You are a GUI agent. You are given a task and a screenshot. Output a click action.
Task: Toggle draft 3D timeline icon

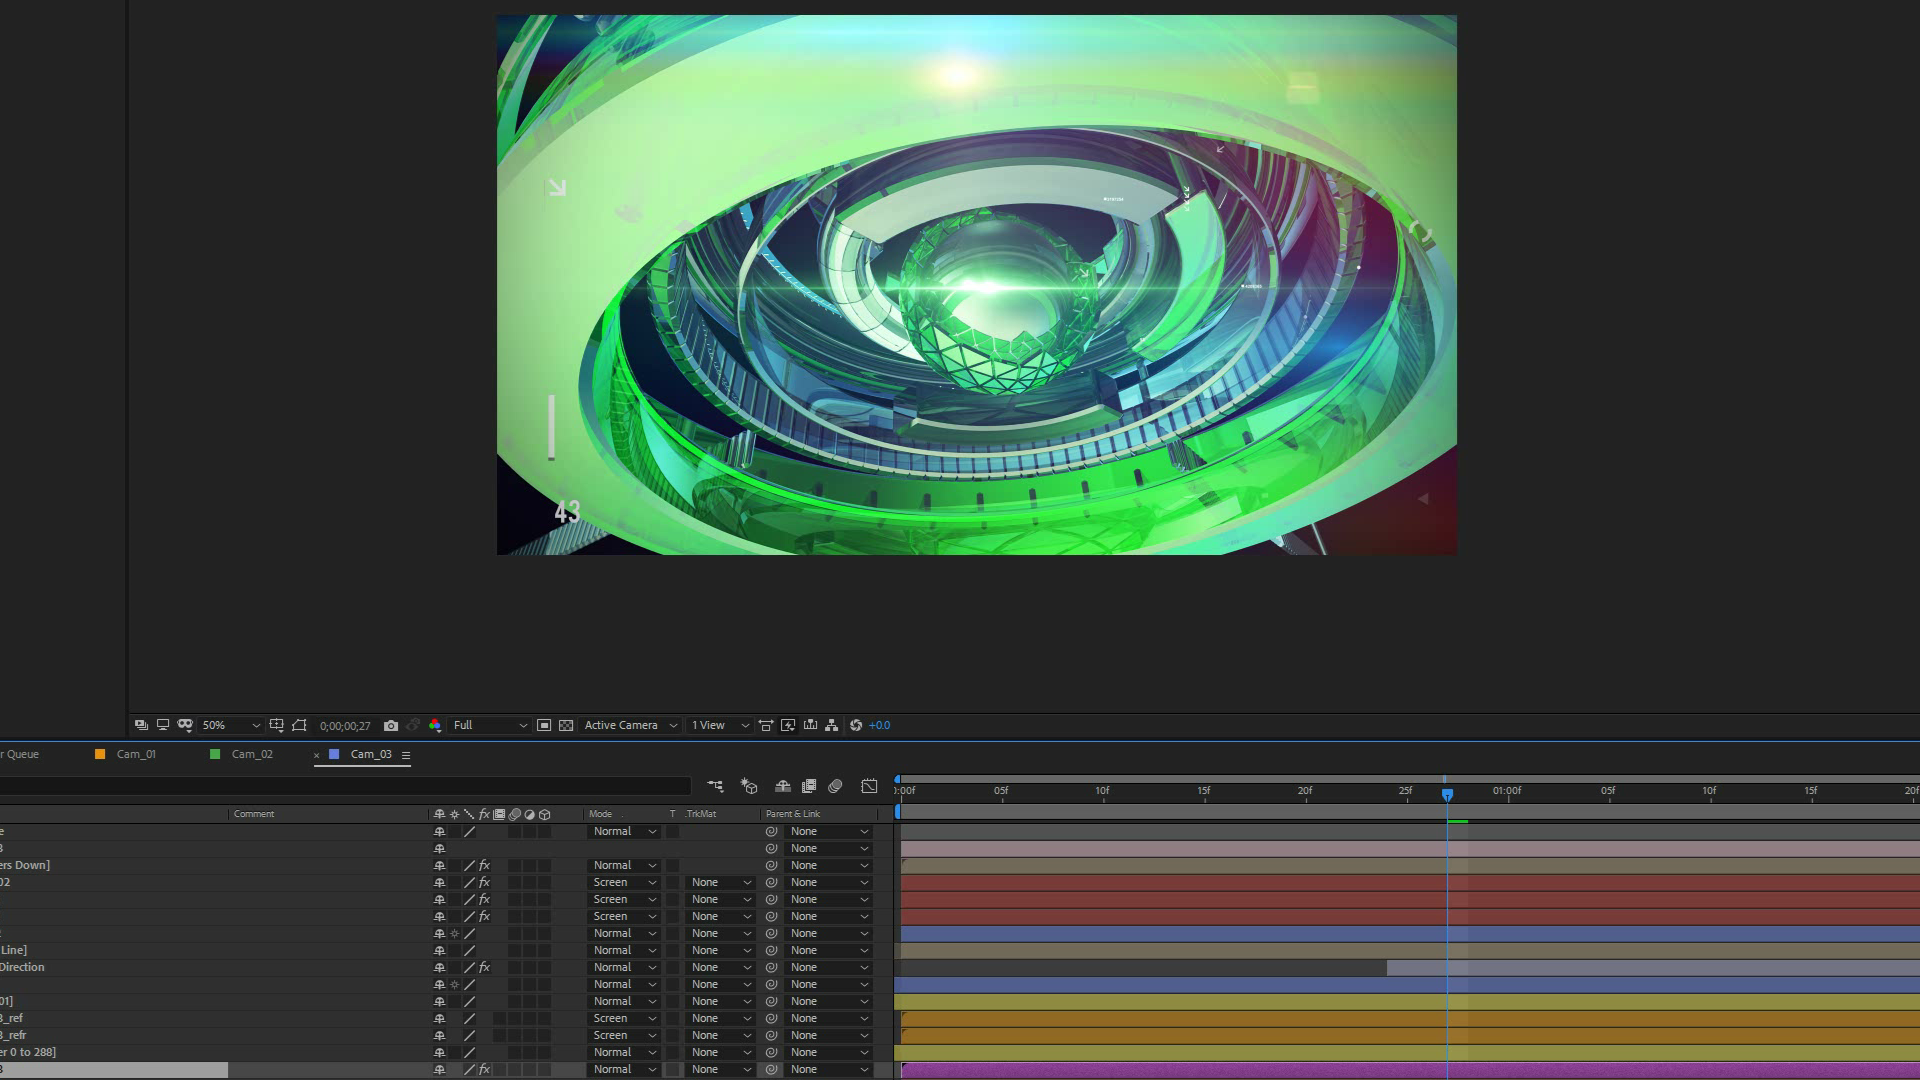749,787
